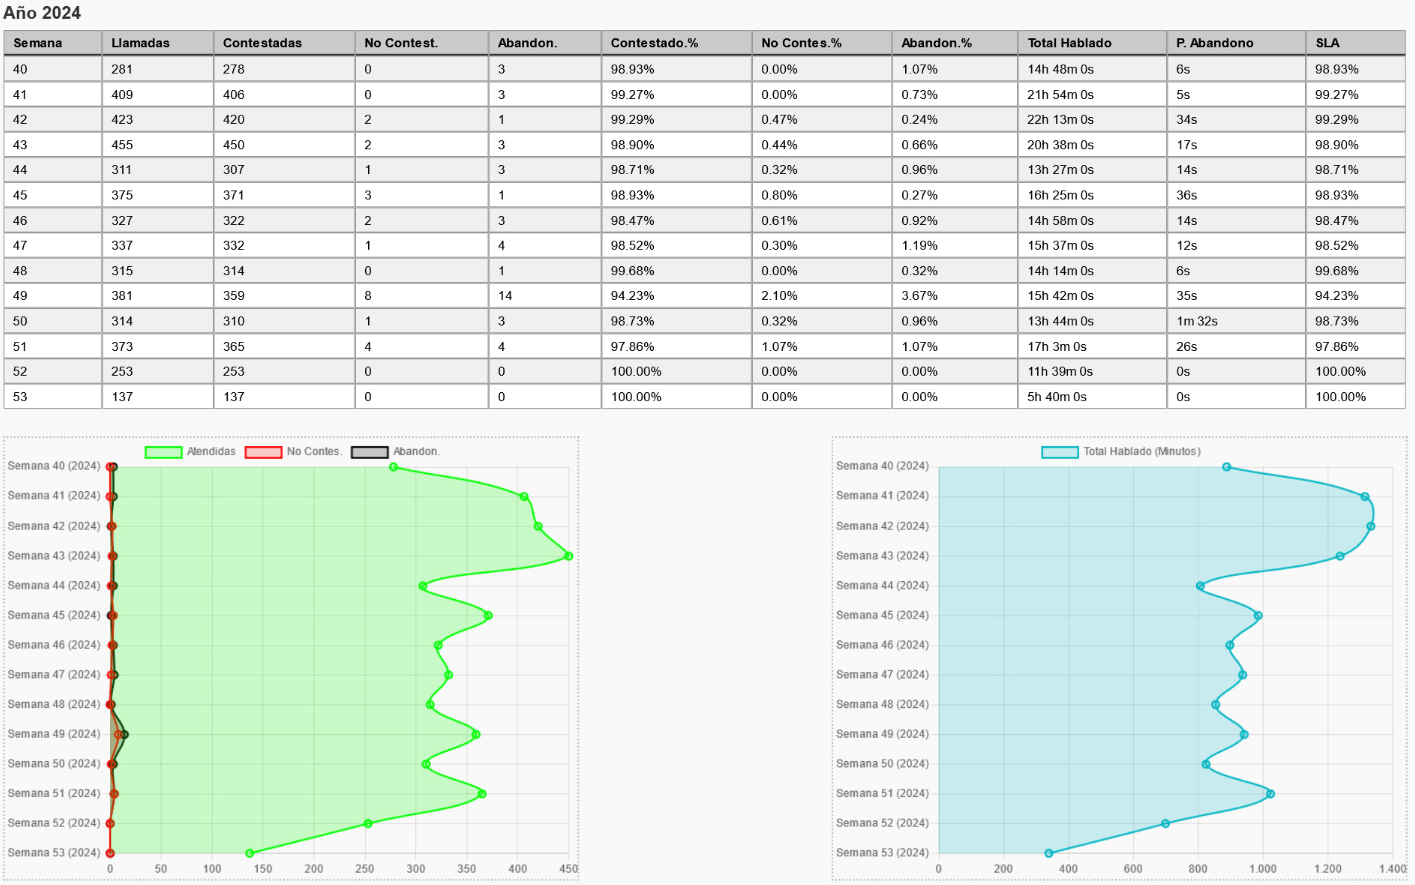The image size is (1415, 885).
Task: Click the SLA column header
Action: click(x=1327, y=43)
